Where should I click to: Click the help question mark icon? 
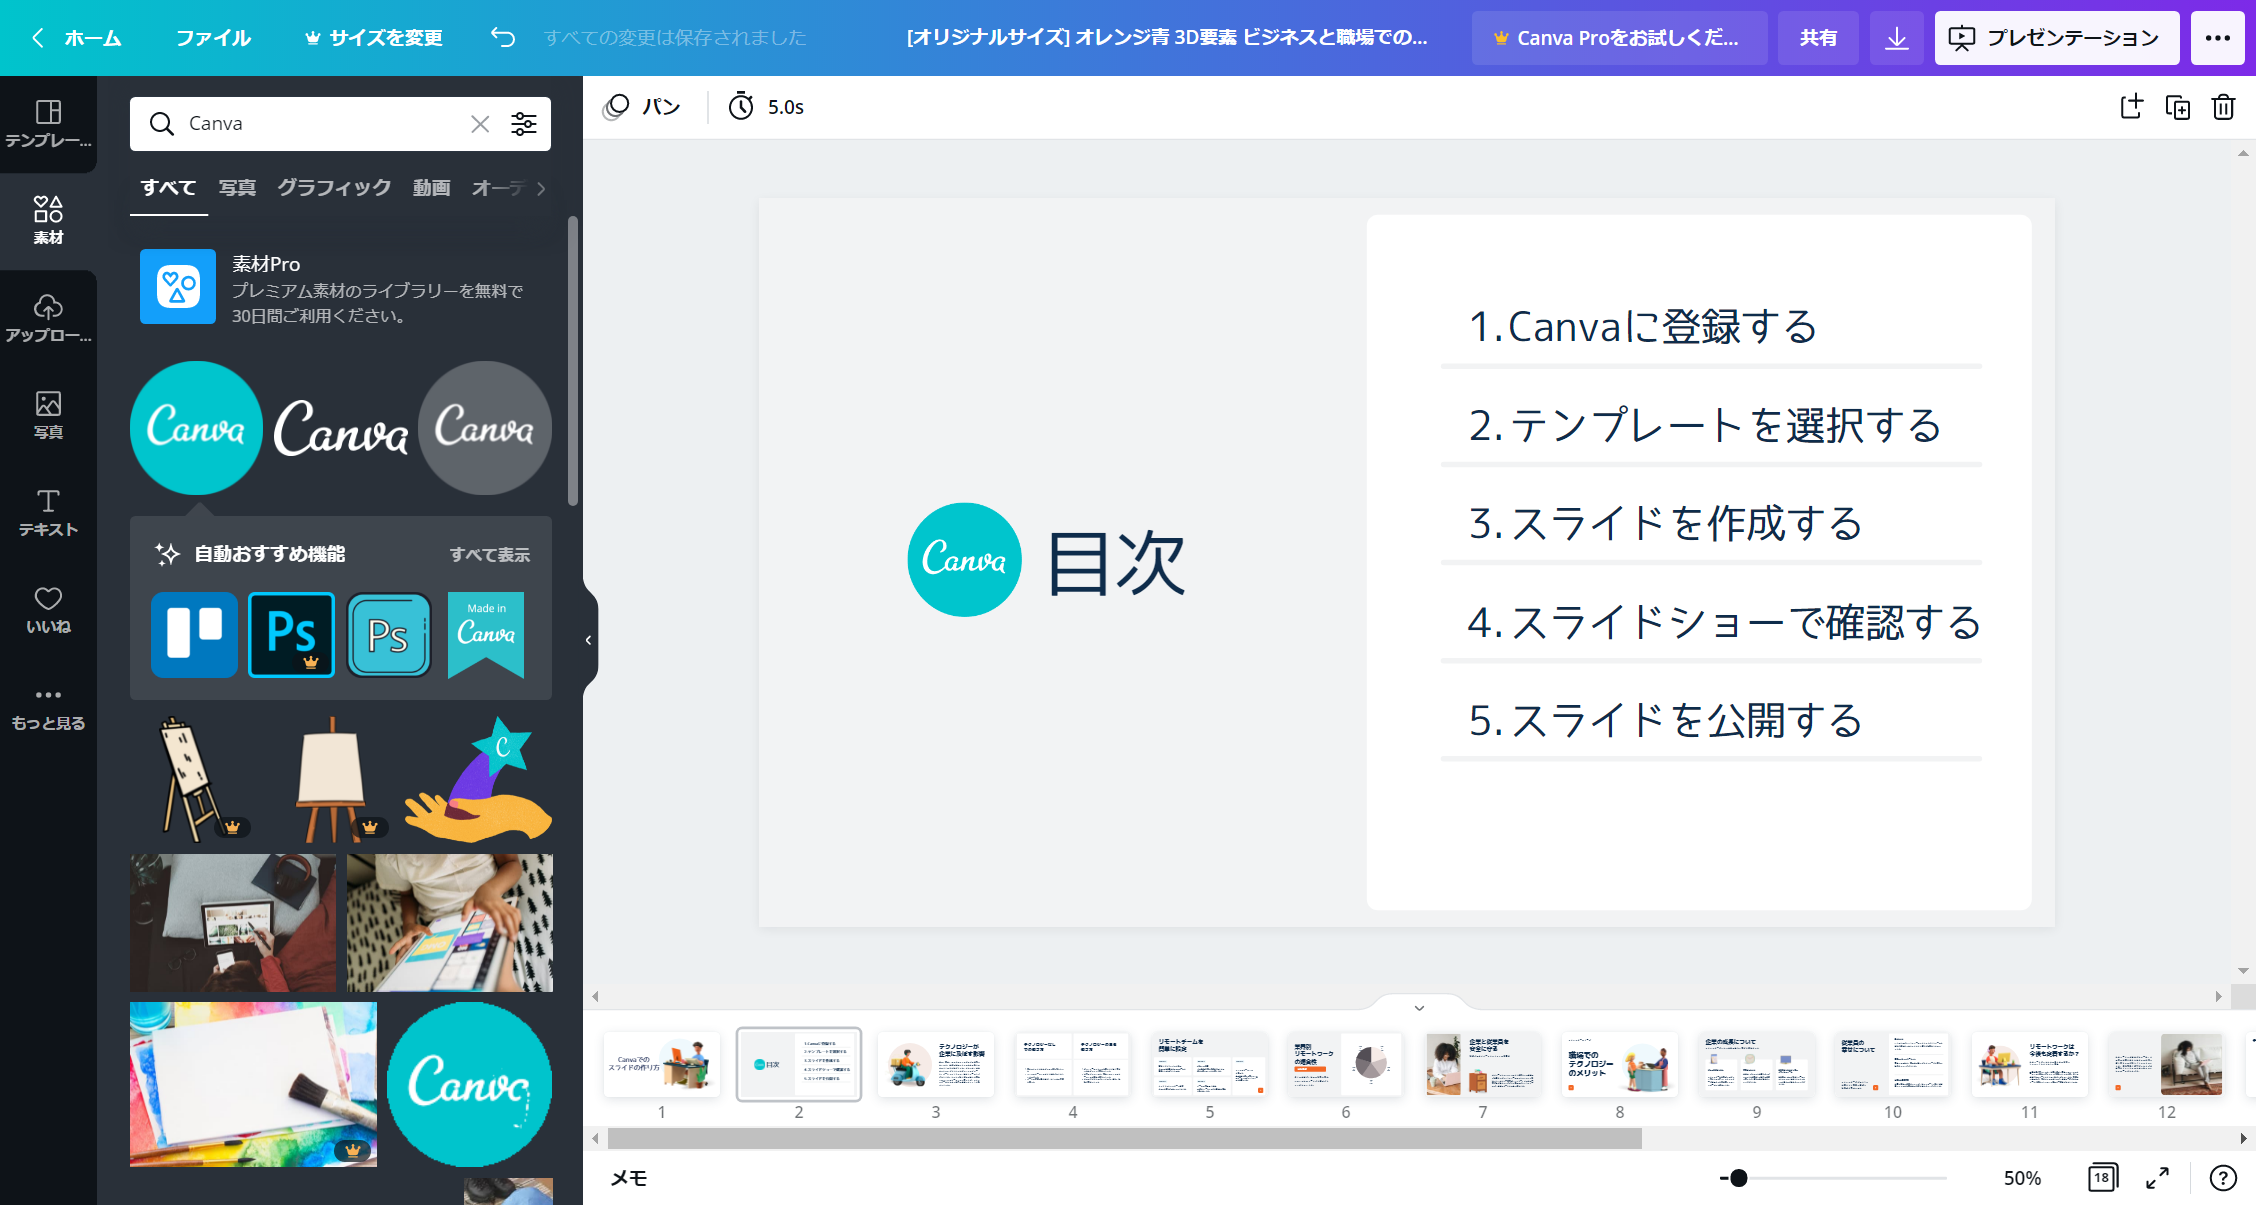(x=2222, y=1178)
